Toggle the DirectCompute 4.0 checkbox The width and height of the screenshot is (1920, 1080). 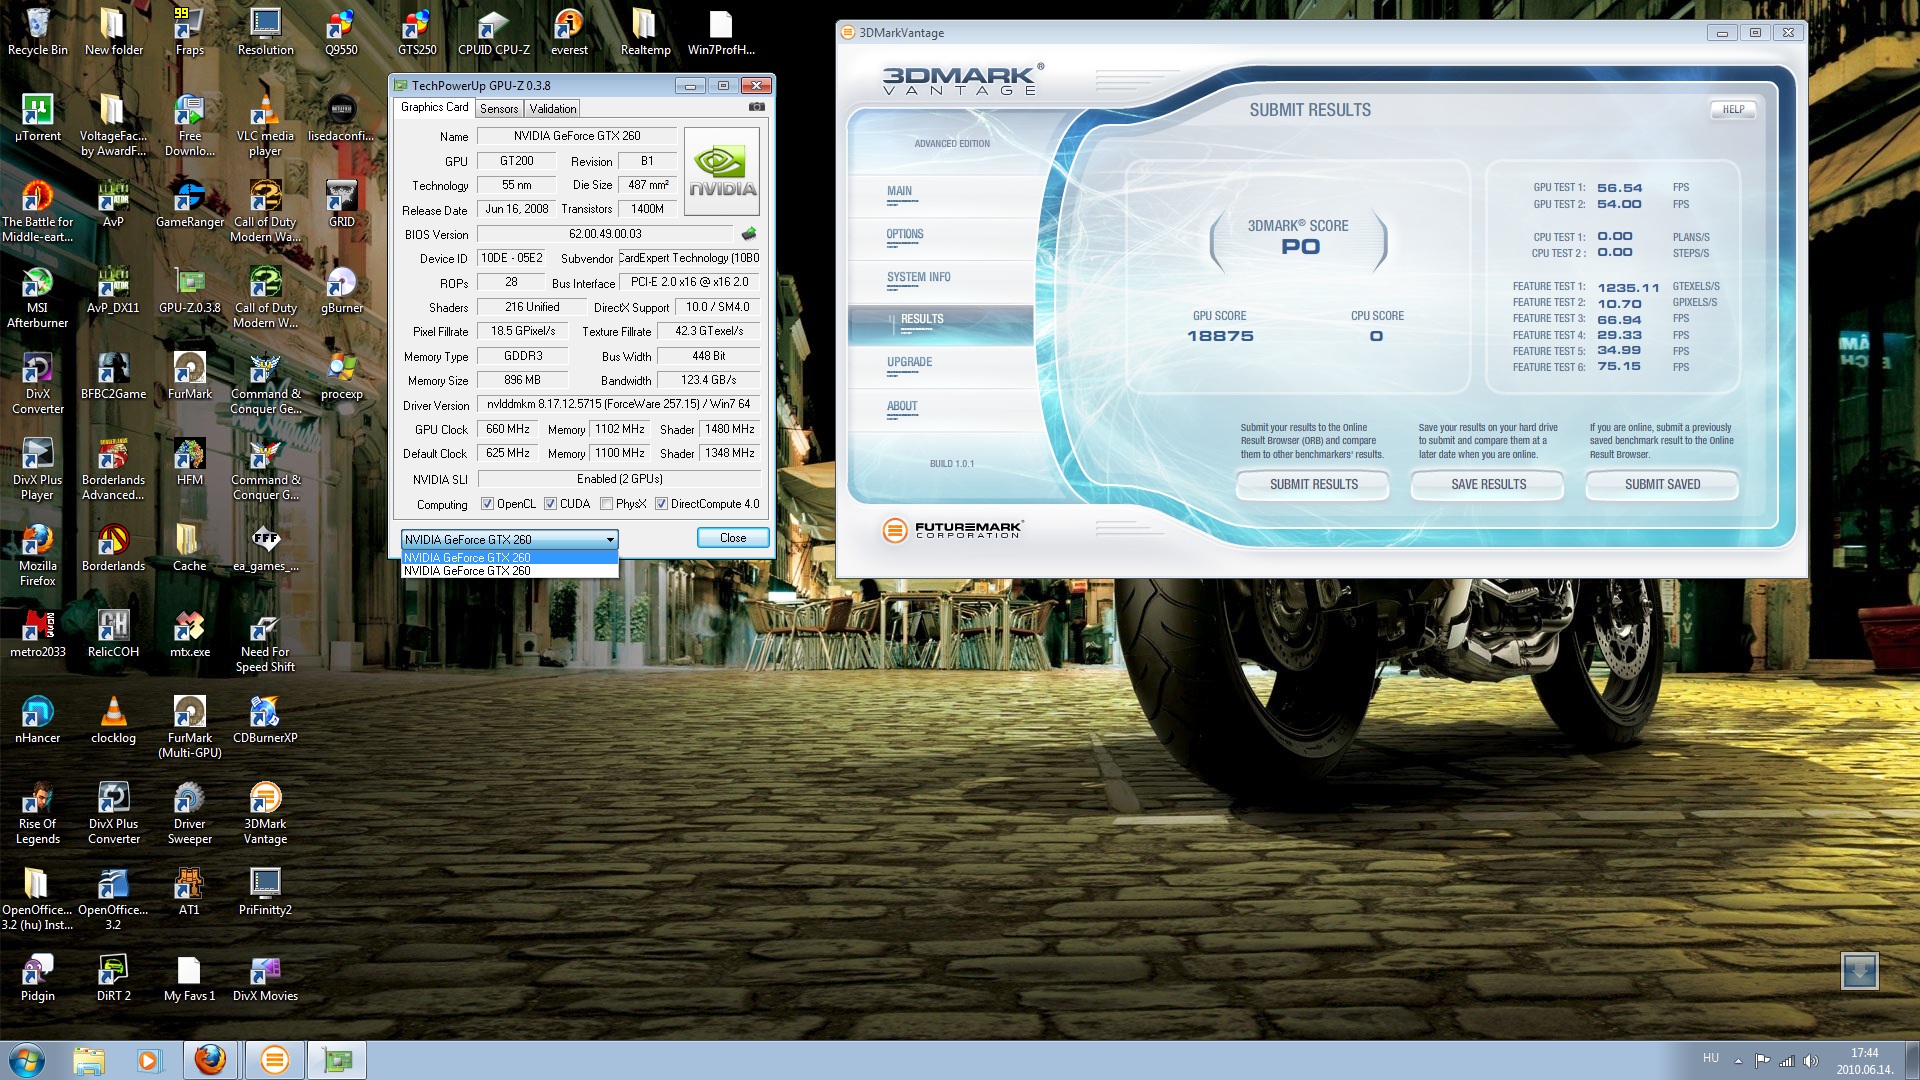pyautogui.click(x=661, y=504)
